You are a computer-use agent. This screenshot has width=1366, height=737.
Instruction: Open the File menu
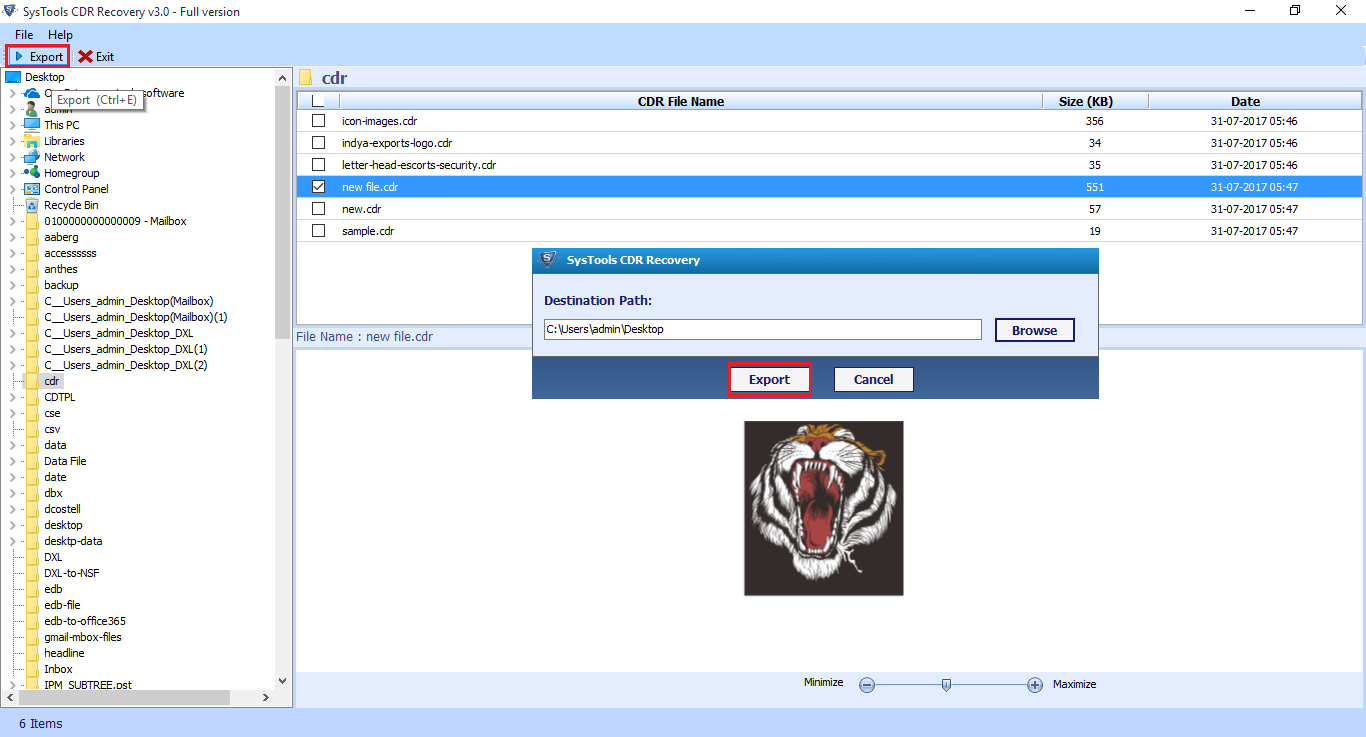23,34
